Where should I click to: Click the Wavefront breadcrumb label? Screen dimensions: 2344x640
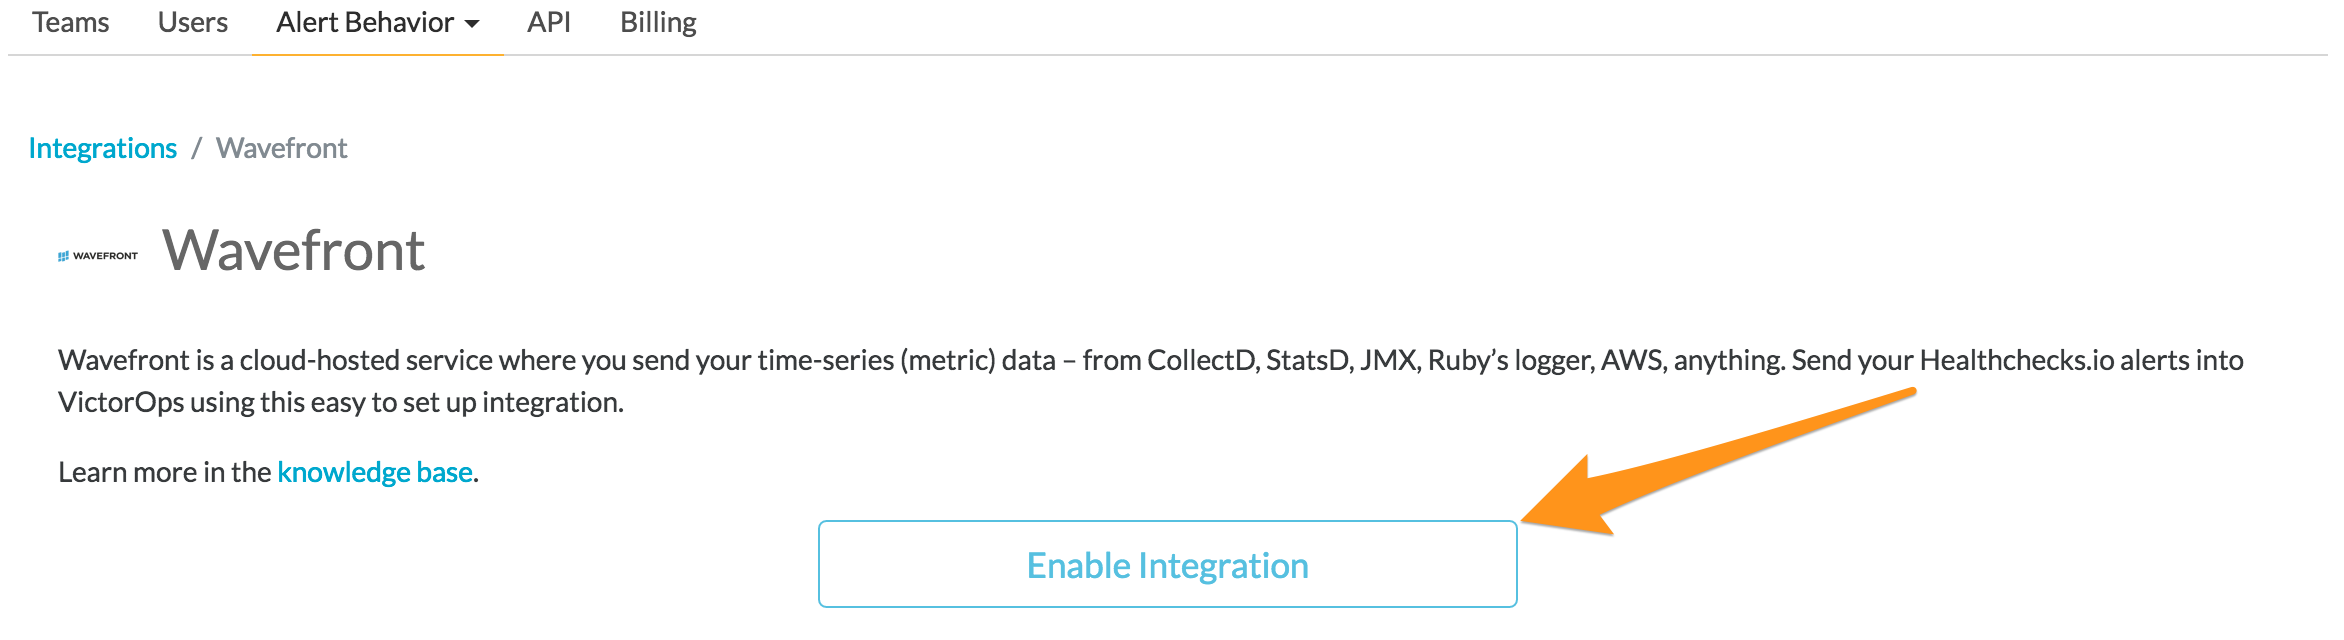pyautogui.click(x=283, y=148)
